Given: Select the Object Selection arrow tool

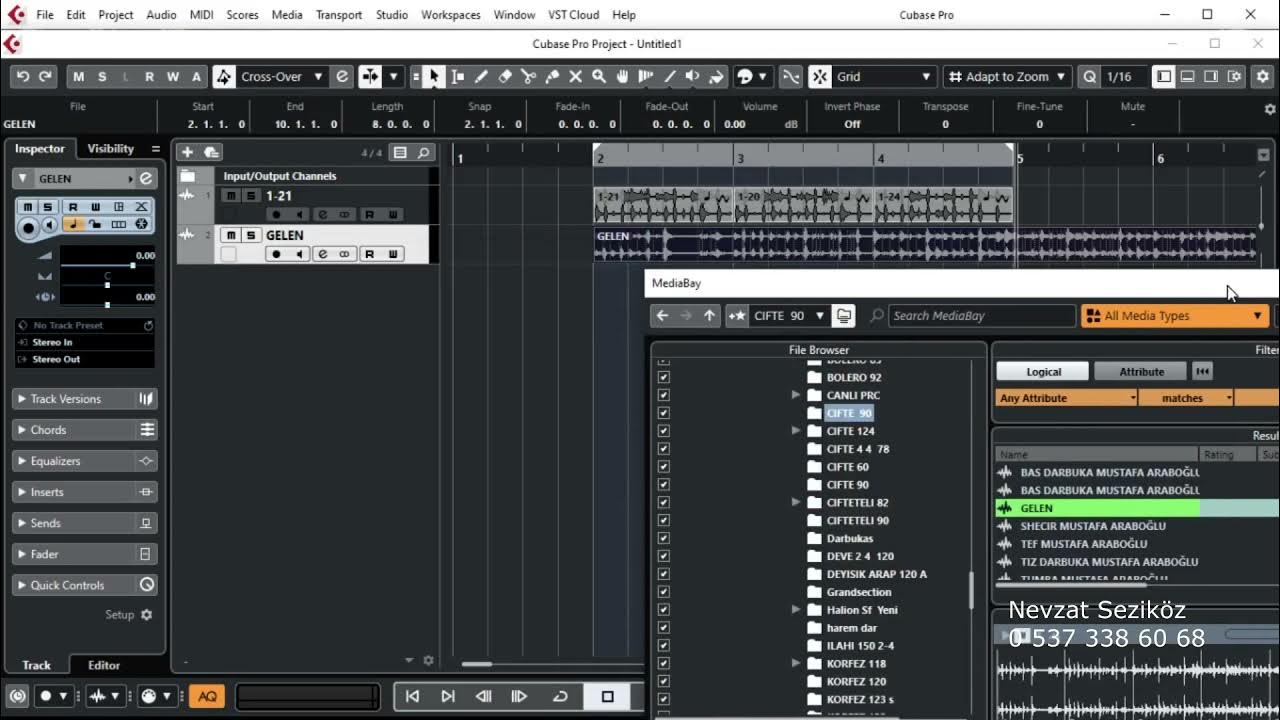Looking at the screenshot, I should [x=433, y=76].
